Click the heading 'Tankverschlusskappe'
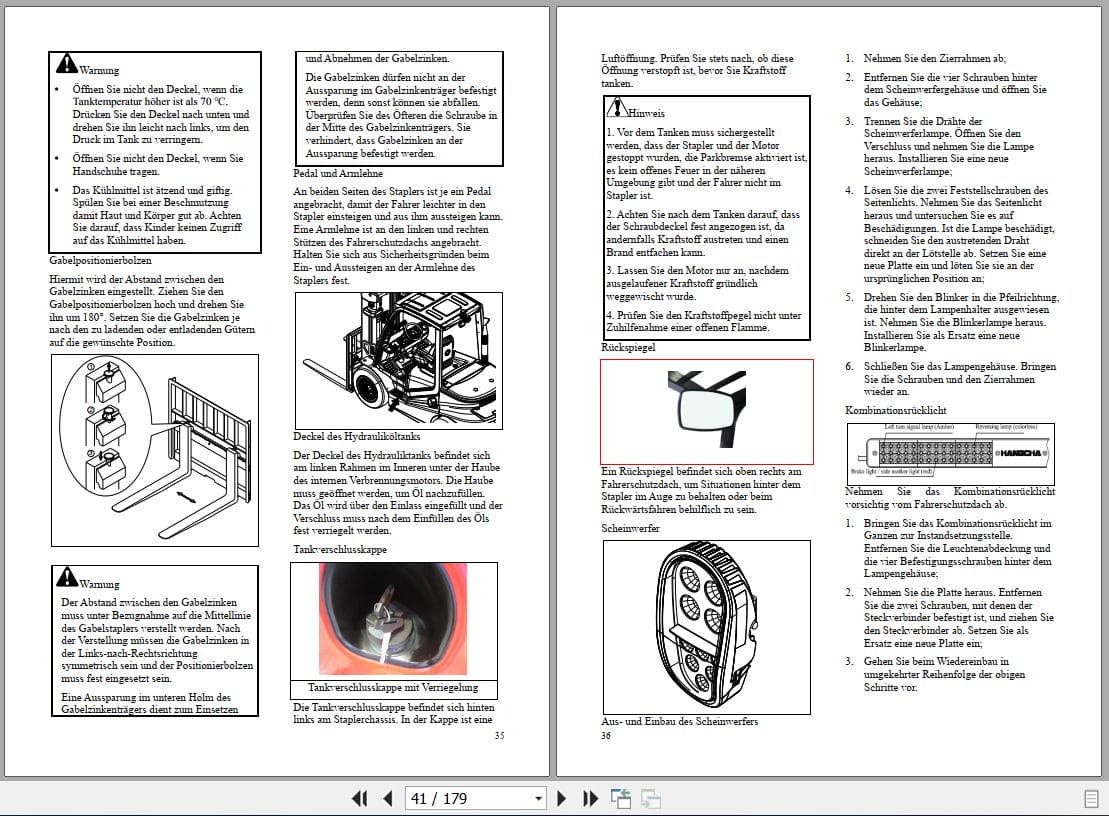 pos(340,549)
